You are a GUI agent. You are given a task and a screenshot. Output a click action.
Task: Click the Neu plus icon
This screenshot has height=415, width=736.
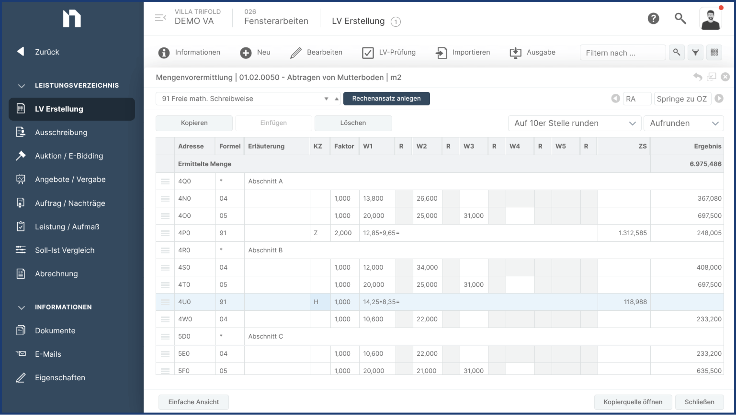(246, 52)
